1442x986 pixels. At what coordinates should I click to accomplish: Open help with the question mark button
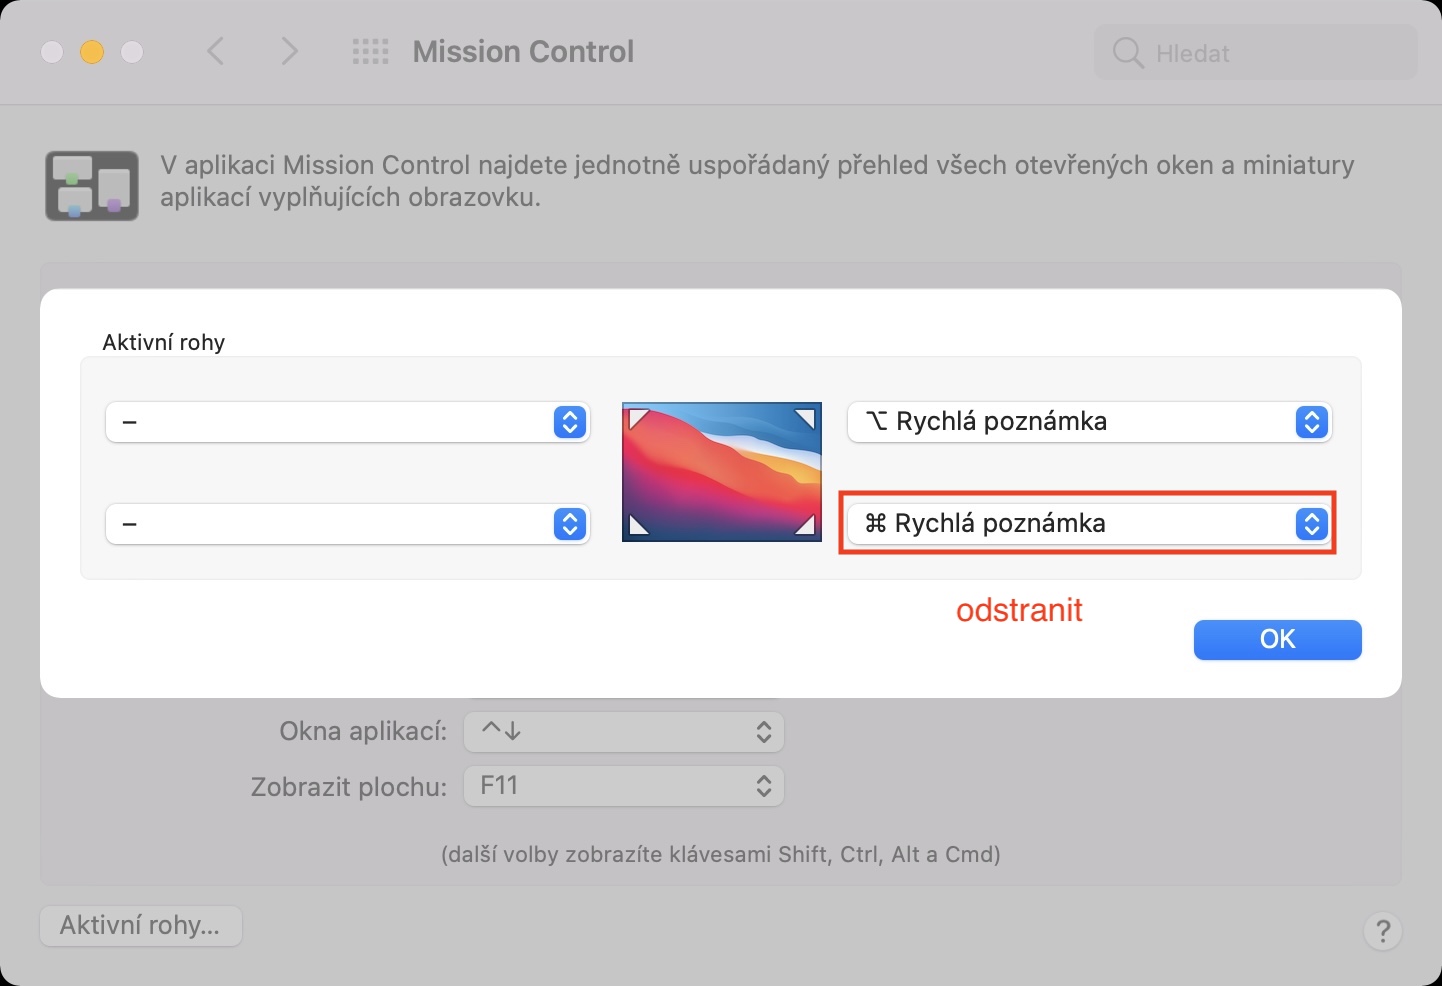(1382, 931)
